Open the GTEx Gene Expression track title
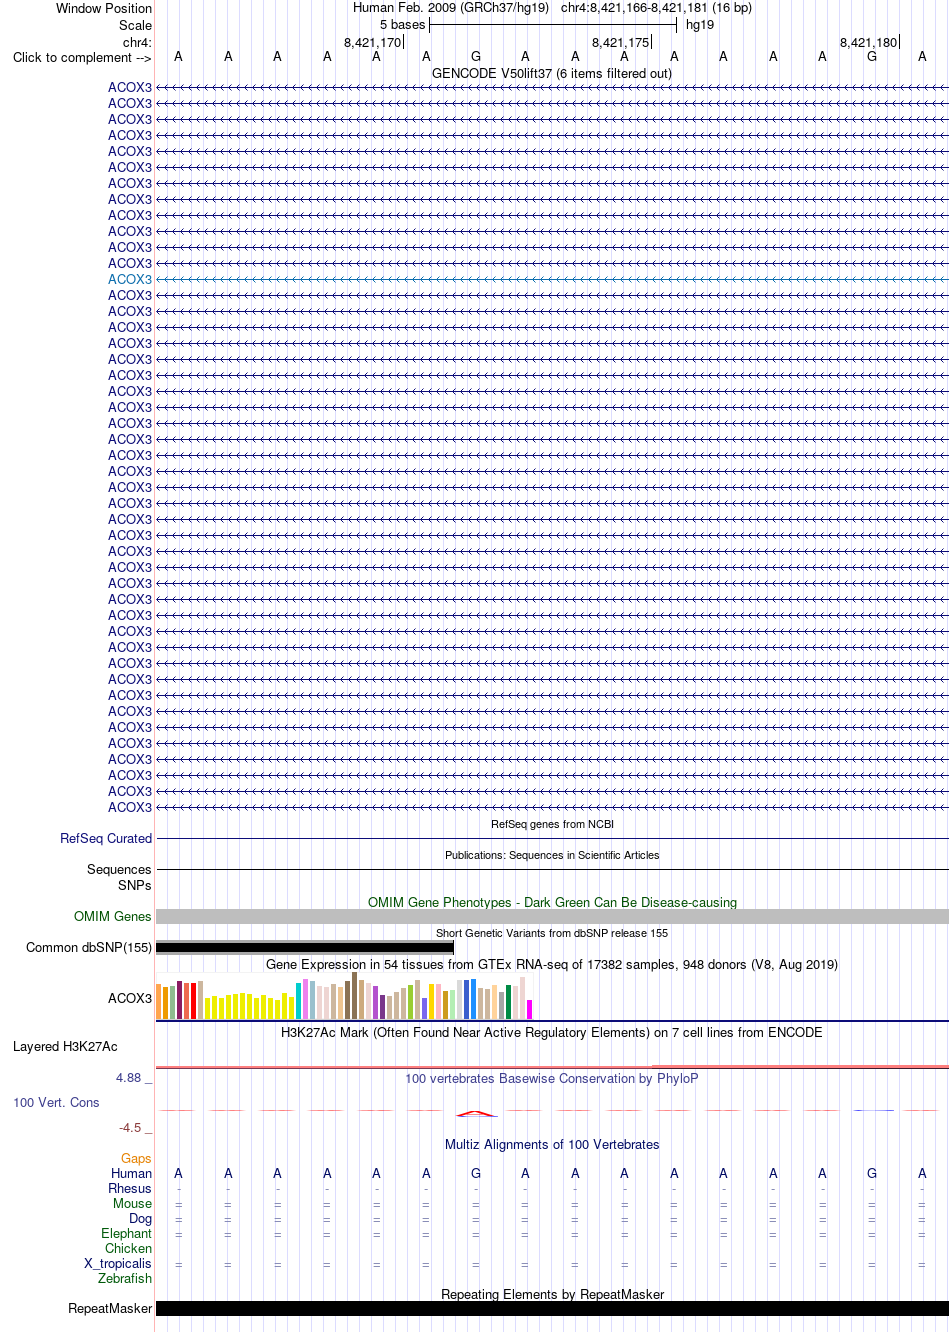This screenshot has height=1332, width=950. click(552, 964)
